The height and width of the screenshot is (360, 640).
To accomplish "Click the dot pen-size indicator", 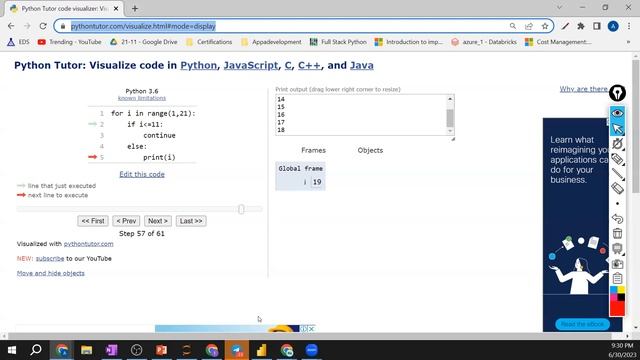I will [x=617, y=203].
